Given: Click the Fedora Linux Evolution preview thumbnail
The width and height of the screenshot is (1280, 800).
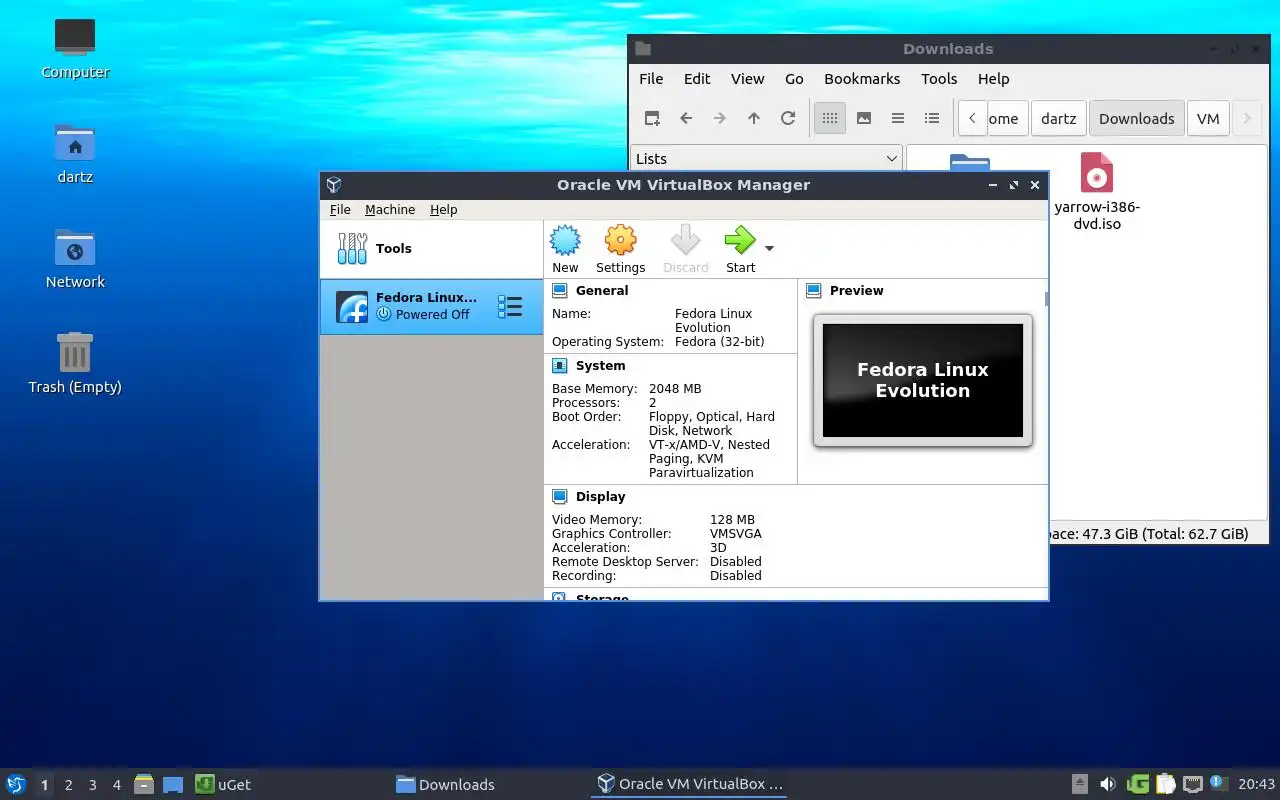Looking at the screenshot, I should point(922,380).
